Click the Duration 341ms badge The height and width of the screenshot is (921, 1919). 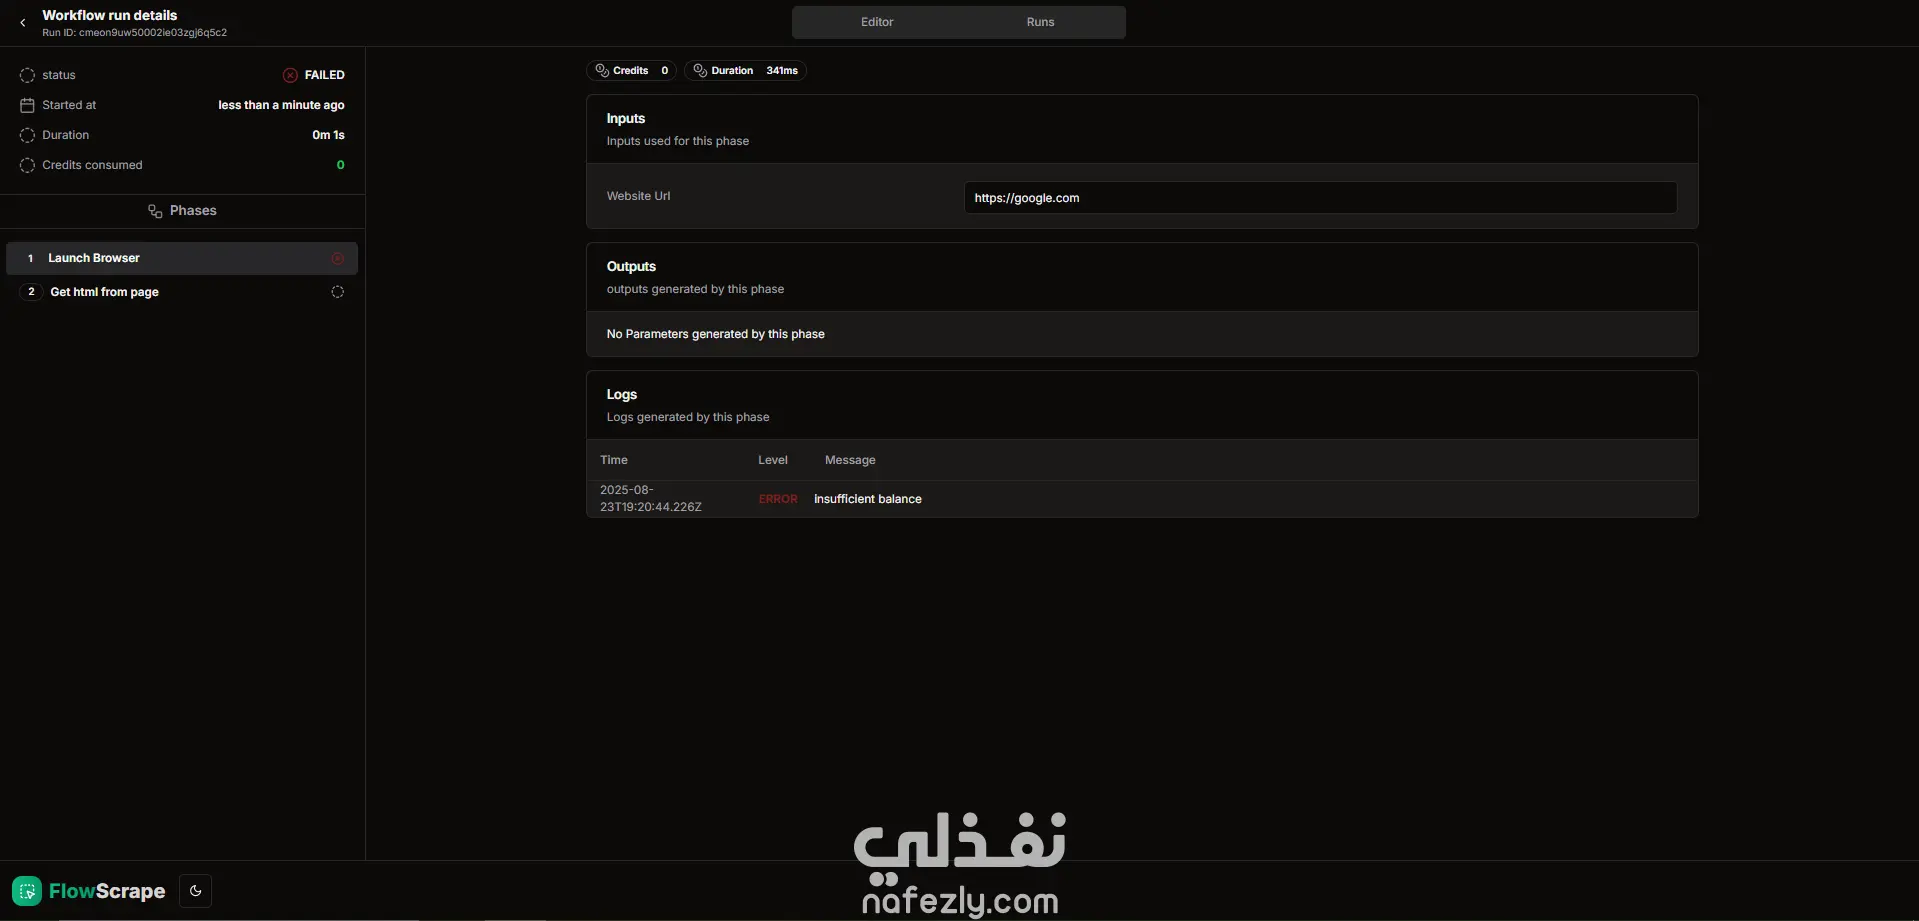[x=745, y=70]
